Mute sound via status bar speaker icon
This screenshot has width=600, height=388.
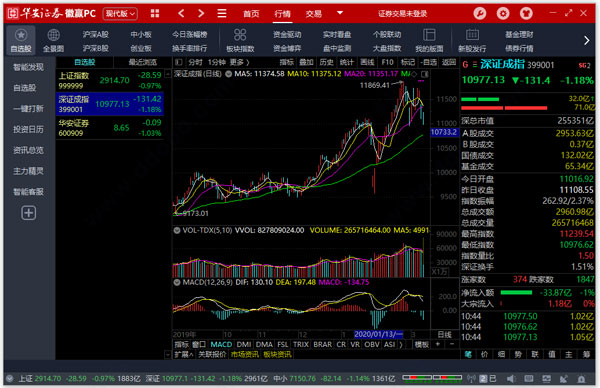click(x=511, y=379)
